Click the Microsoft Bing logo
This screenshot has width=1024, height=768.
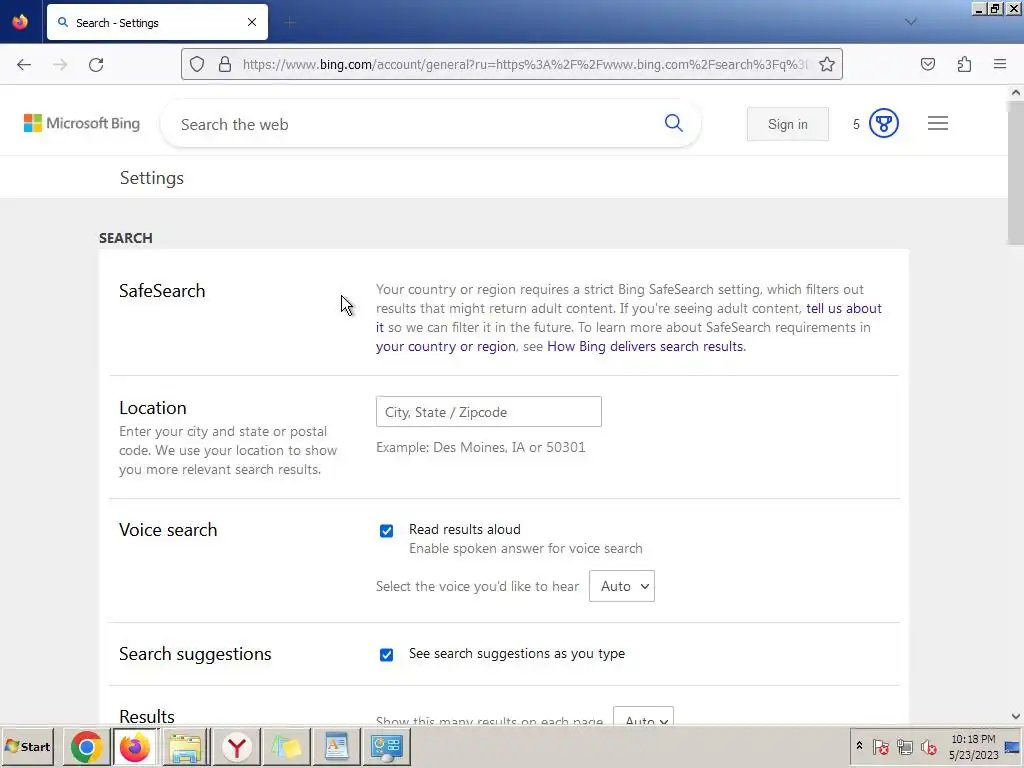[x=82, y=123]
